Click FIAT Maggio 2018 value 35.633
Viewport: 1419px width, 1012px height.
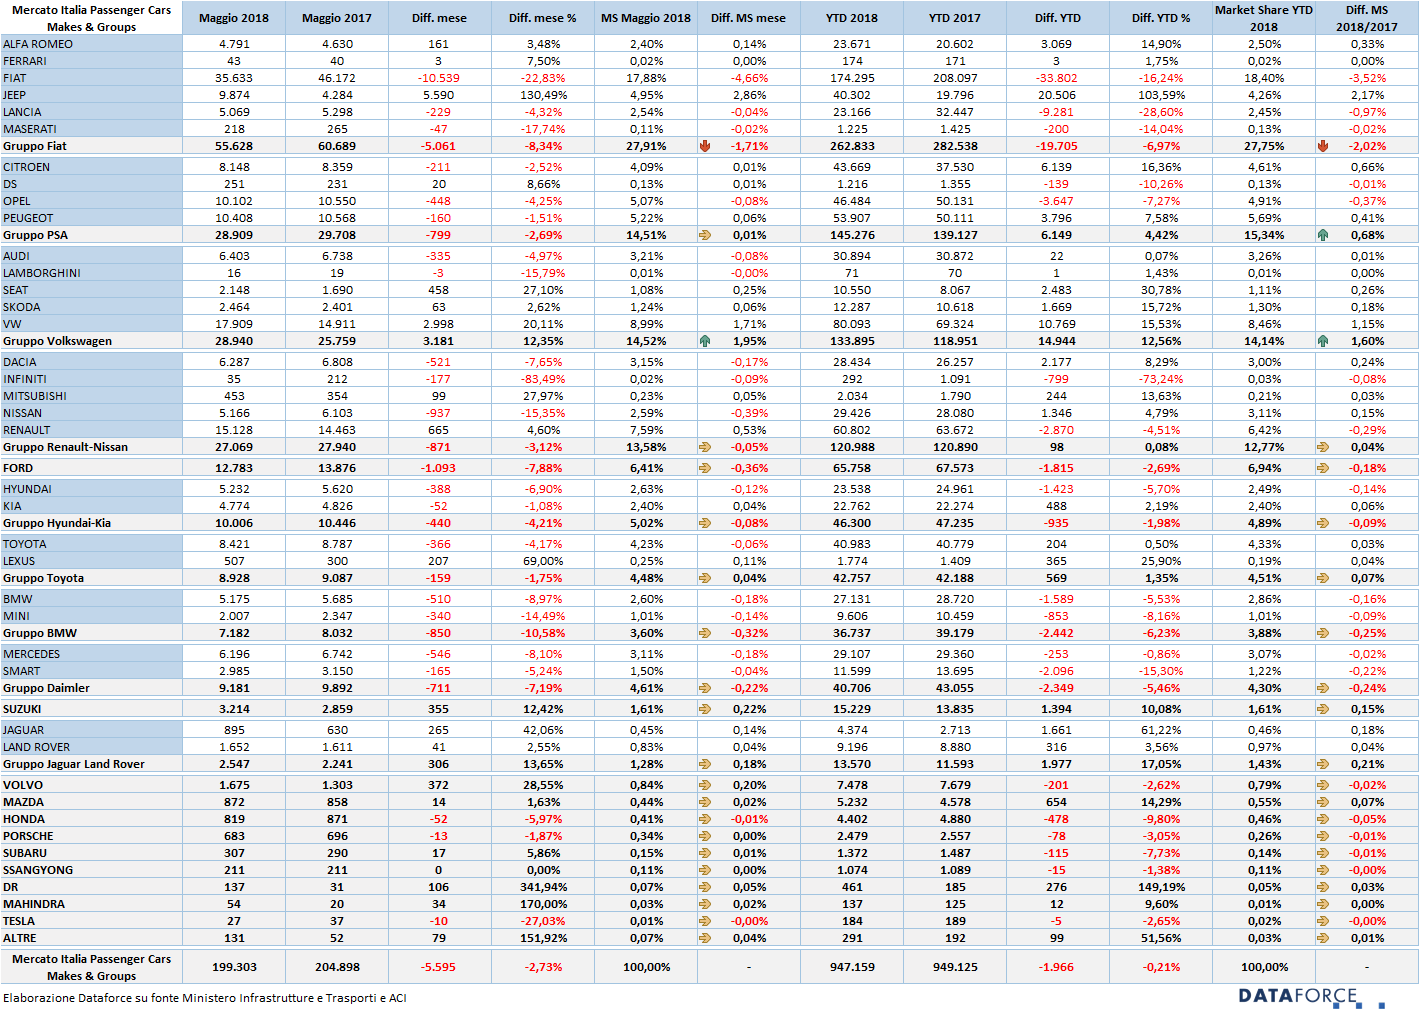234,78
